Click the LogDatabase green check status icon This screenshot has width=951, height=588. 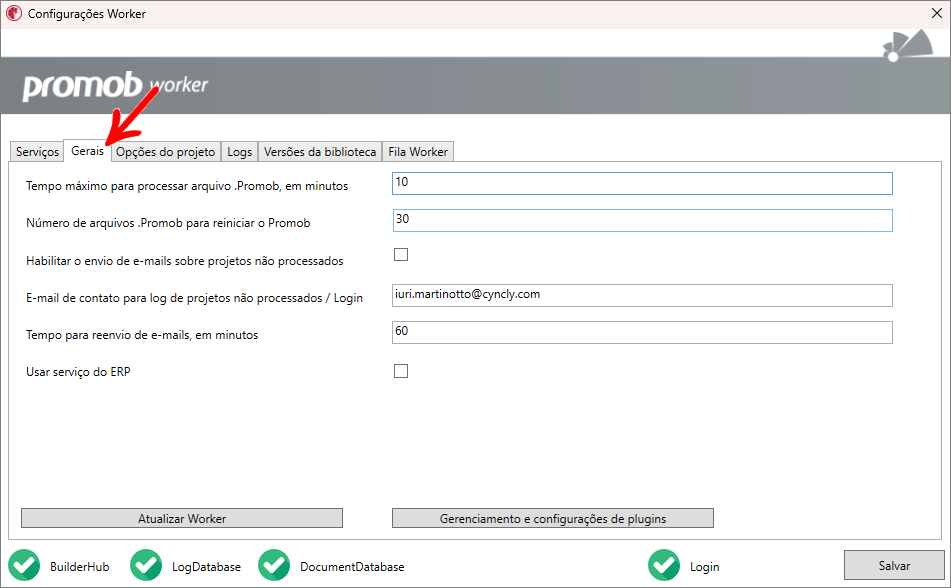(x=146, y=566)
